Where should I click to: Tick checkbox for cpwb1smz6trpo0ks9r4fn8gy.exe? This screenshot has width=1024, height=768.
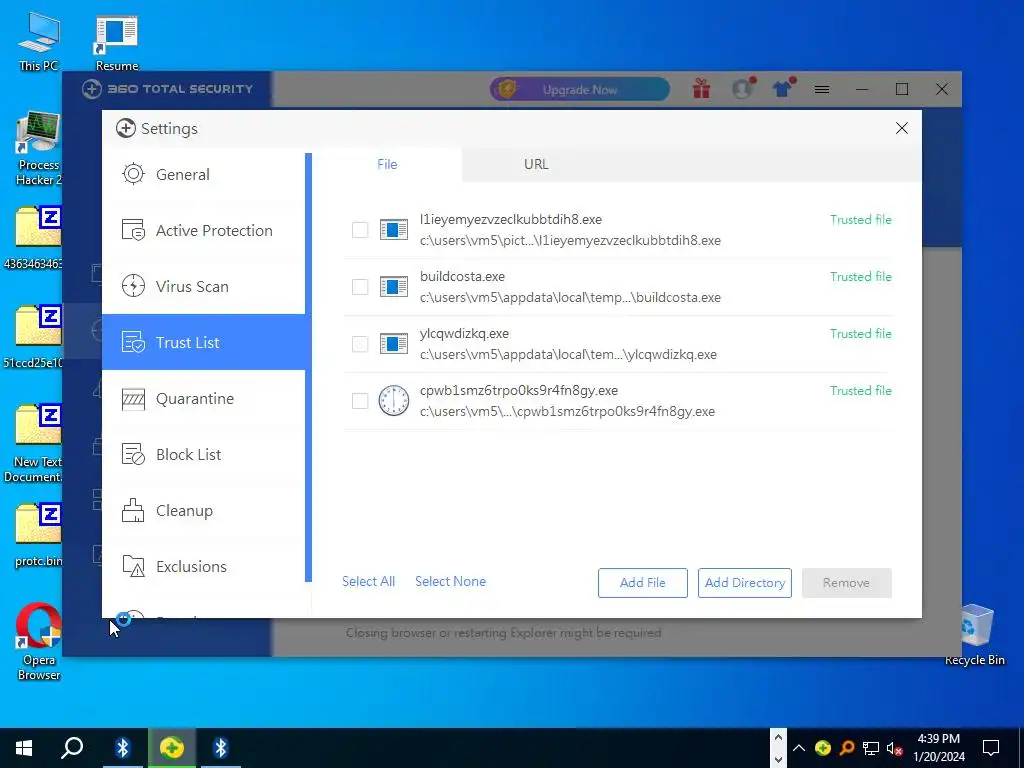(x=360, y=401)
